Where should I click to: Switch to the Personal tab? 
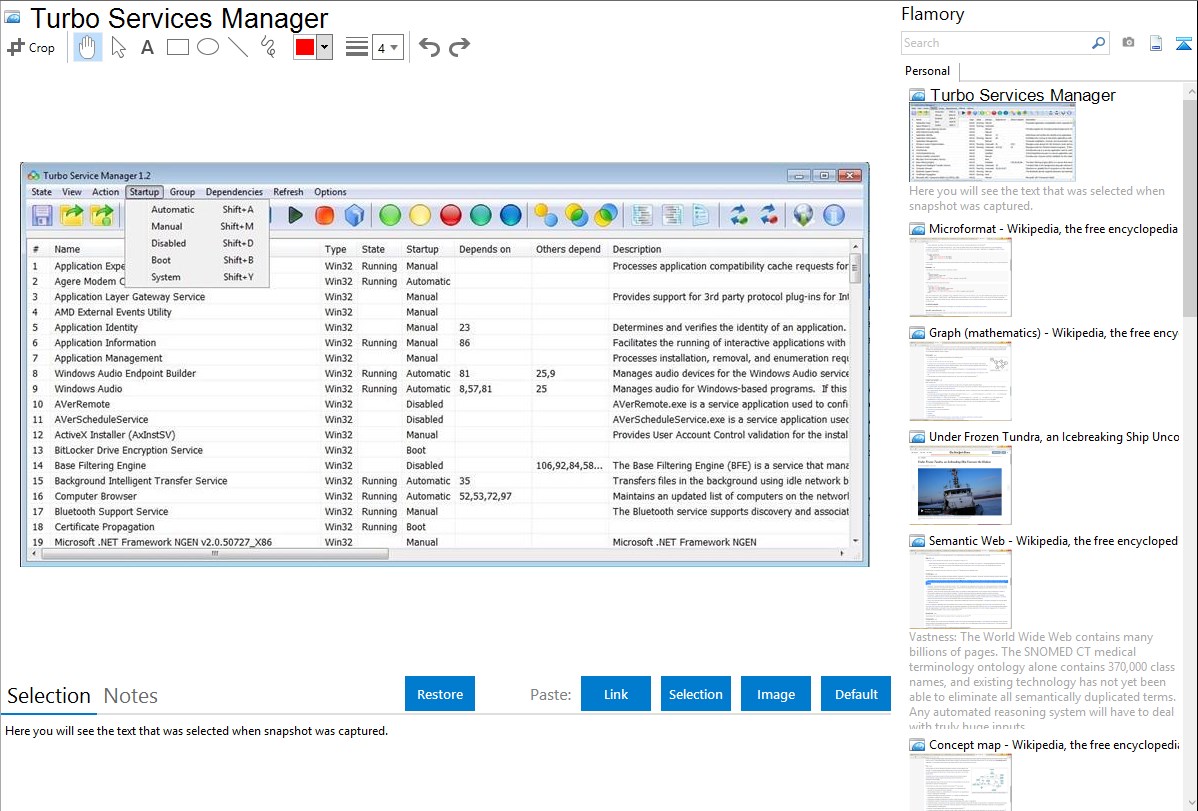(928, 71)
